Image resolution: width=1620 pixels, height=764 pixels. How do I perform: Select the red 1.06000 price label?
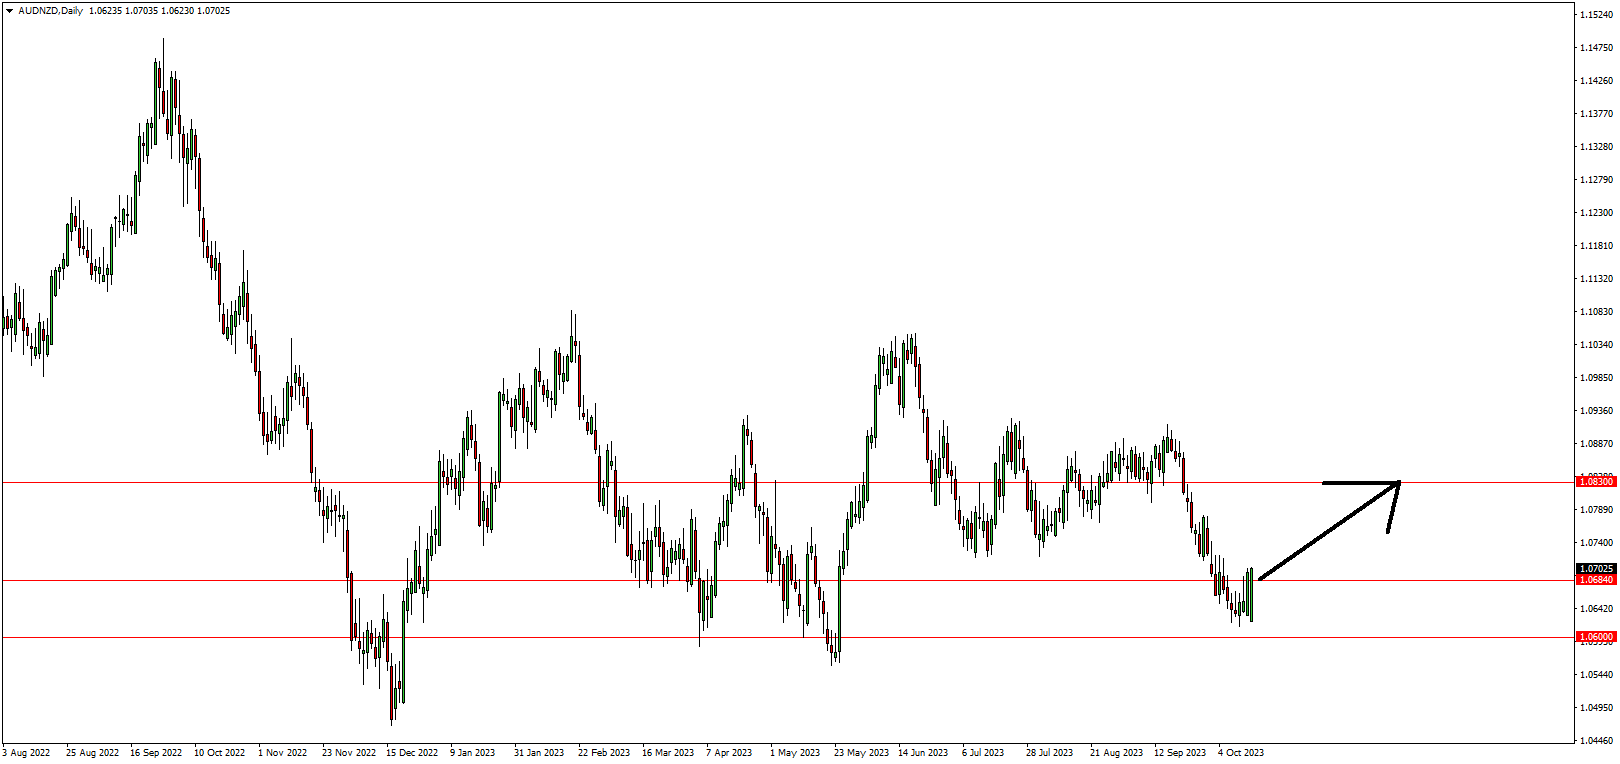pyautogui.click(x=1596, y=637)
